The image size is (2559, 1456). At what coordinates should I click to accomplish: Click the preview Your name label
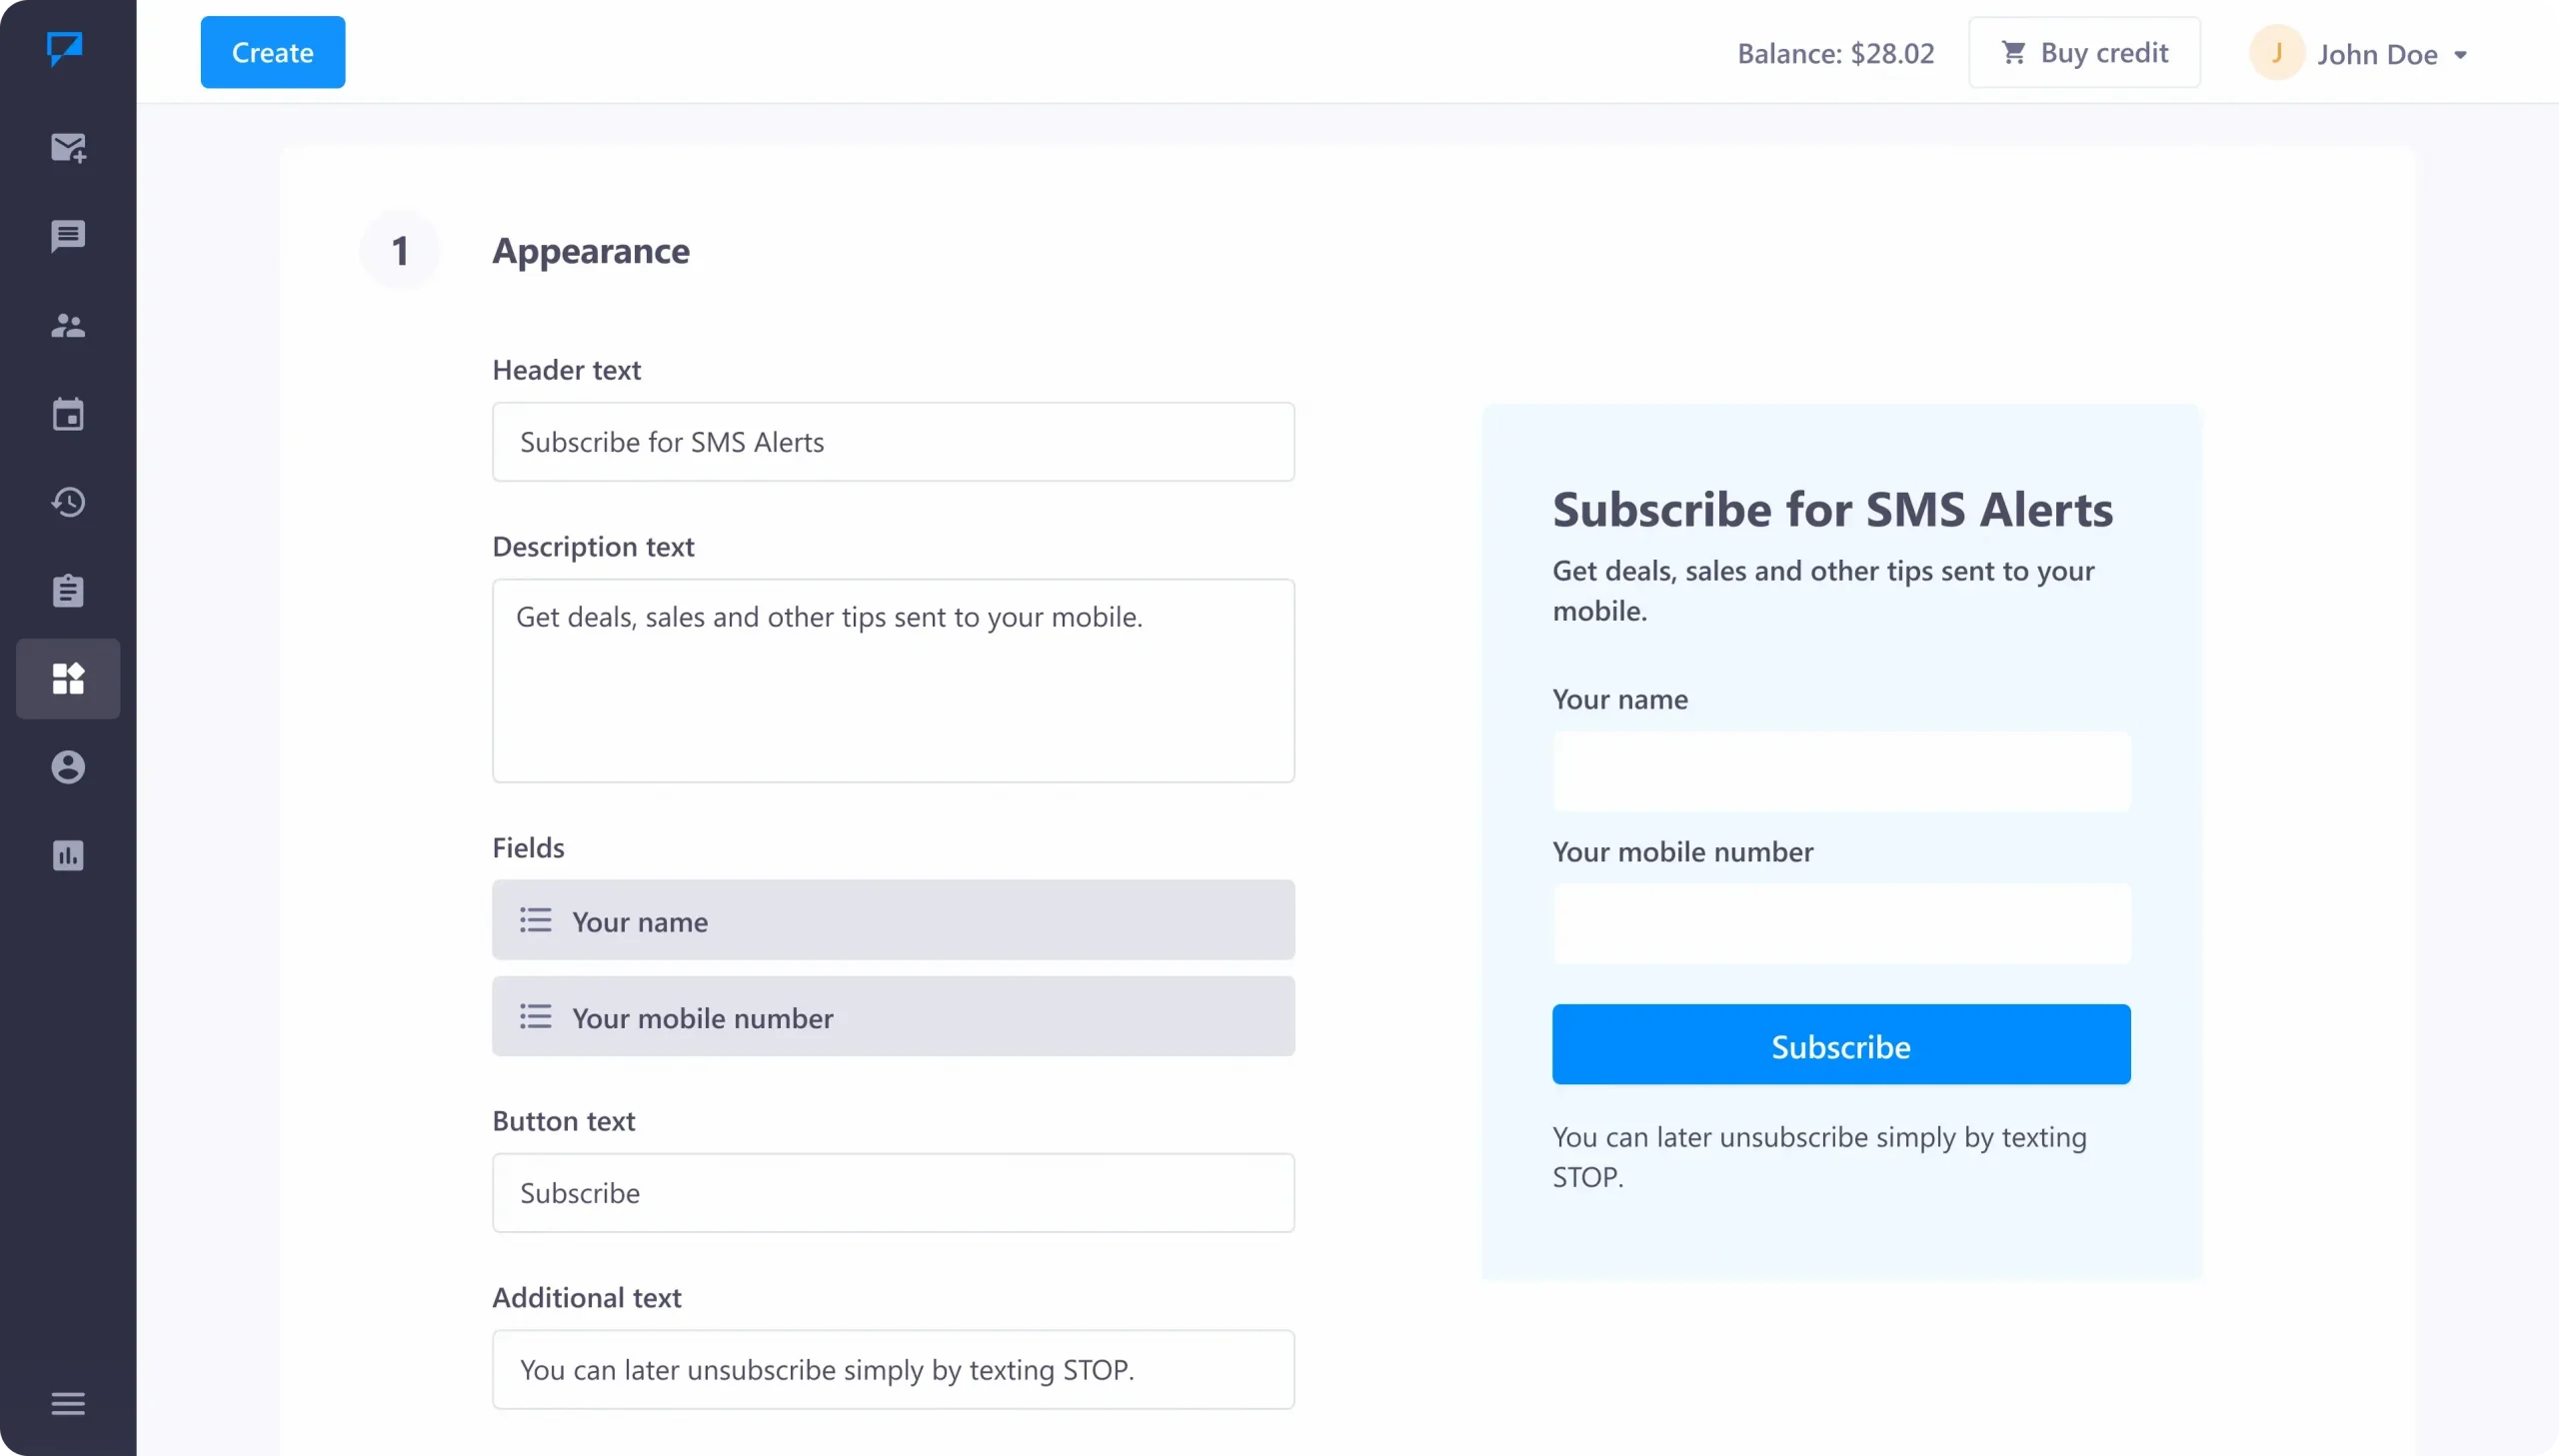tap(1619, 699)
